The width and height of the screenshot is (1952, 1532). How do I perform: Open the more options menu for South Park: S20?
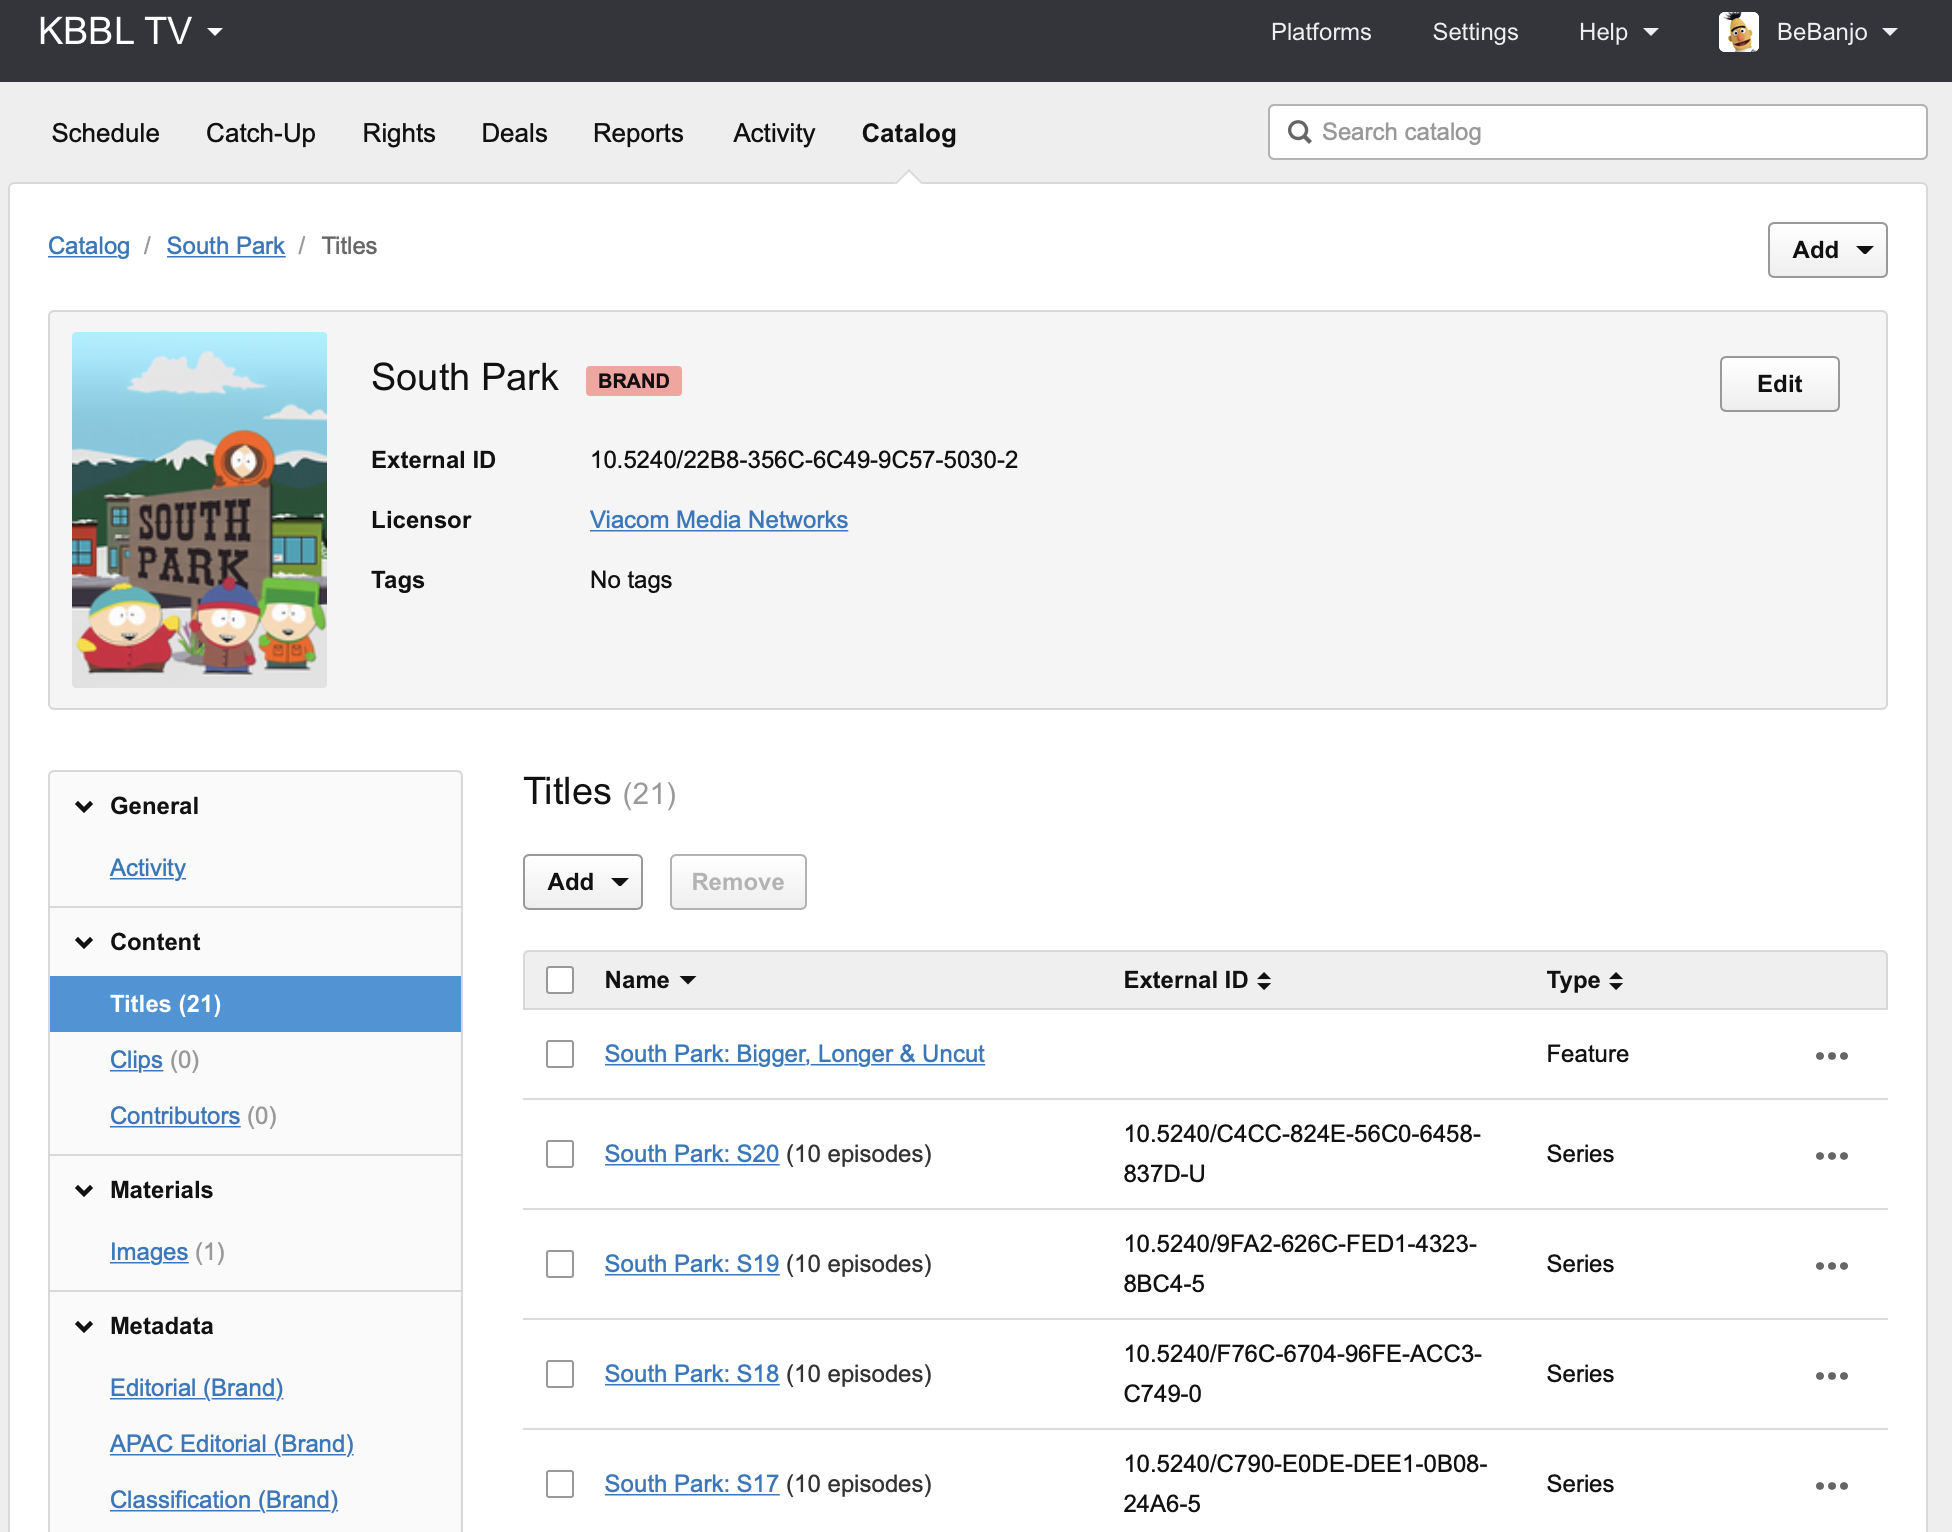1831,1155
